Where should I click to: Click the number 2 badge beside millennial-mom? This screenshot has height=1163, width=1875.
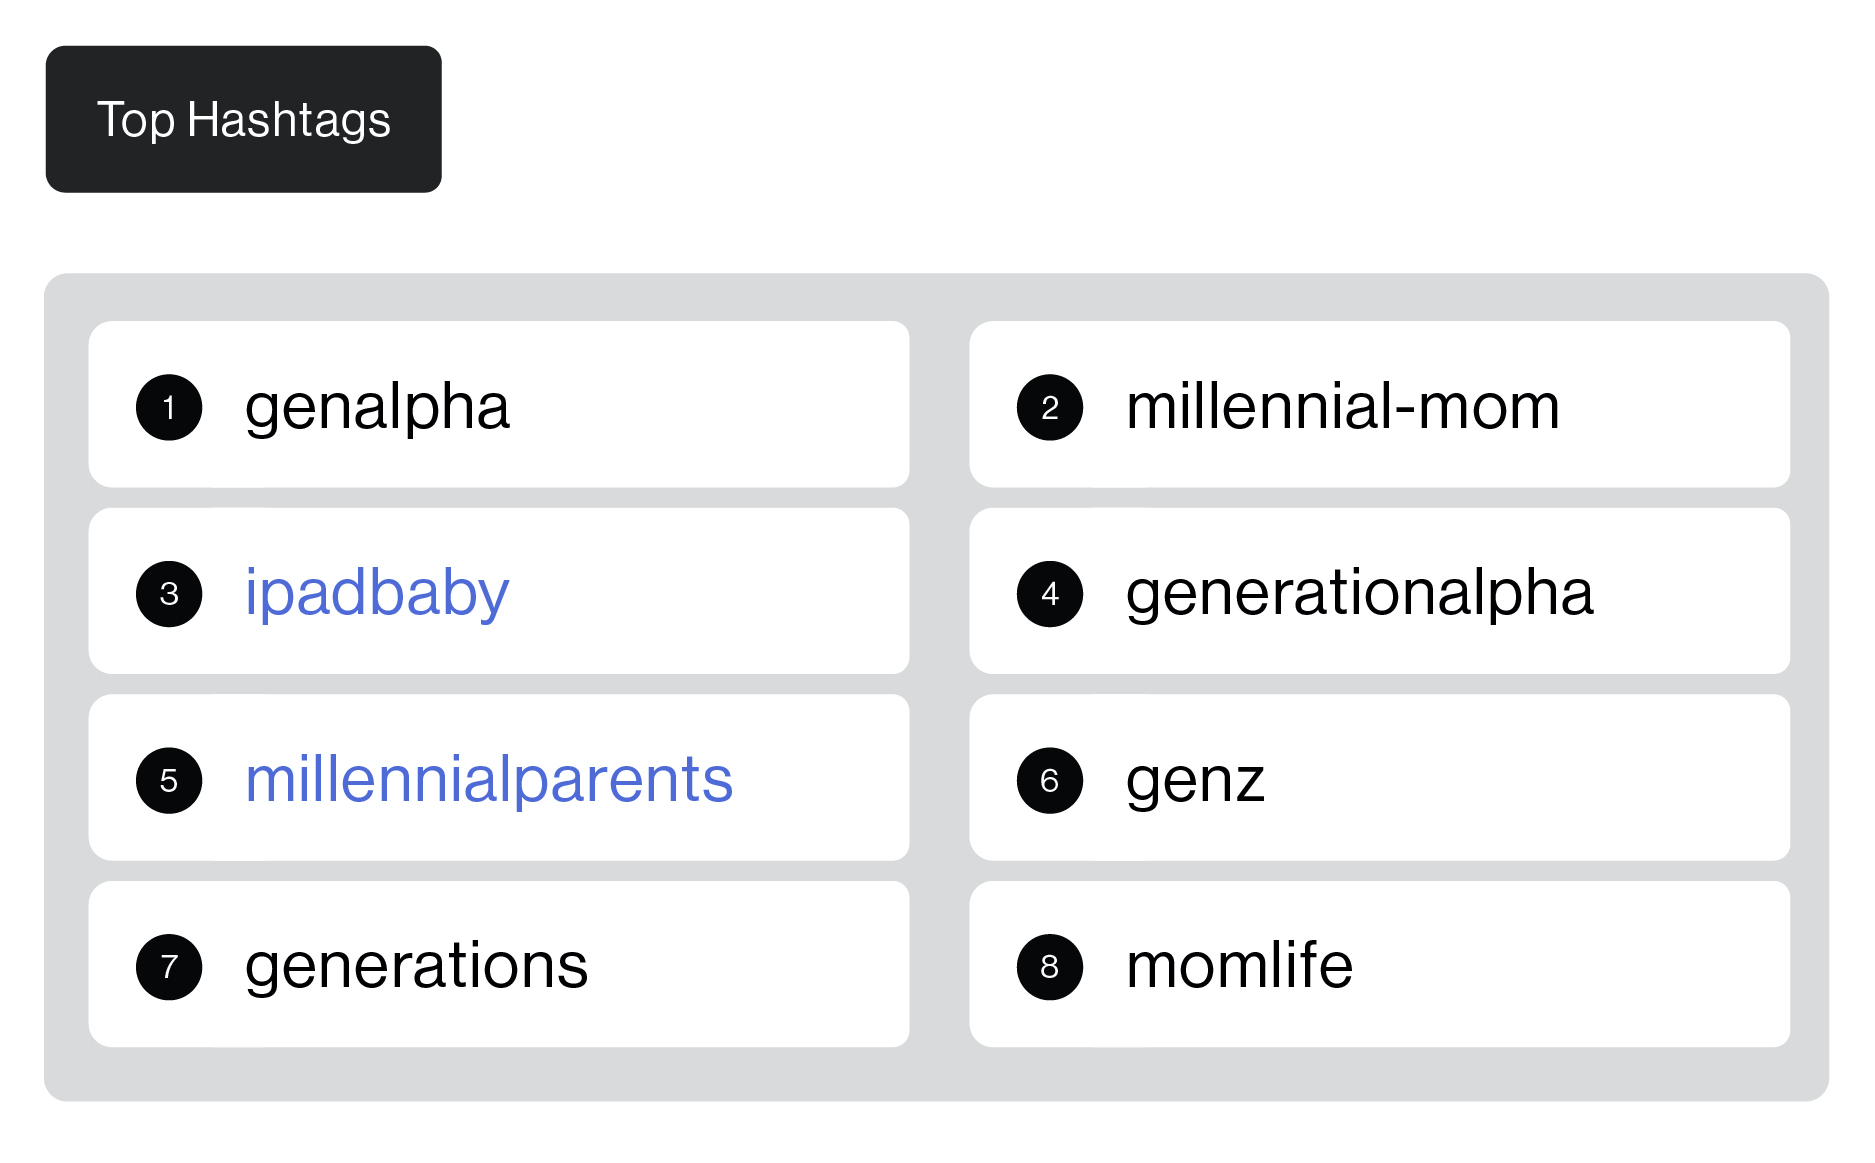tap(1049, 407)
